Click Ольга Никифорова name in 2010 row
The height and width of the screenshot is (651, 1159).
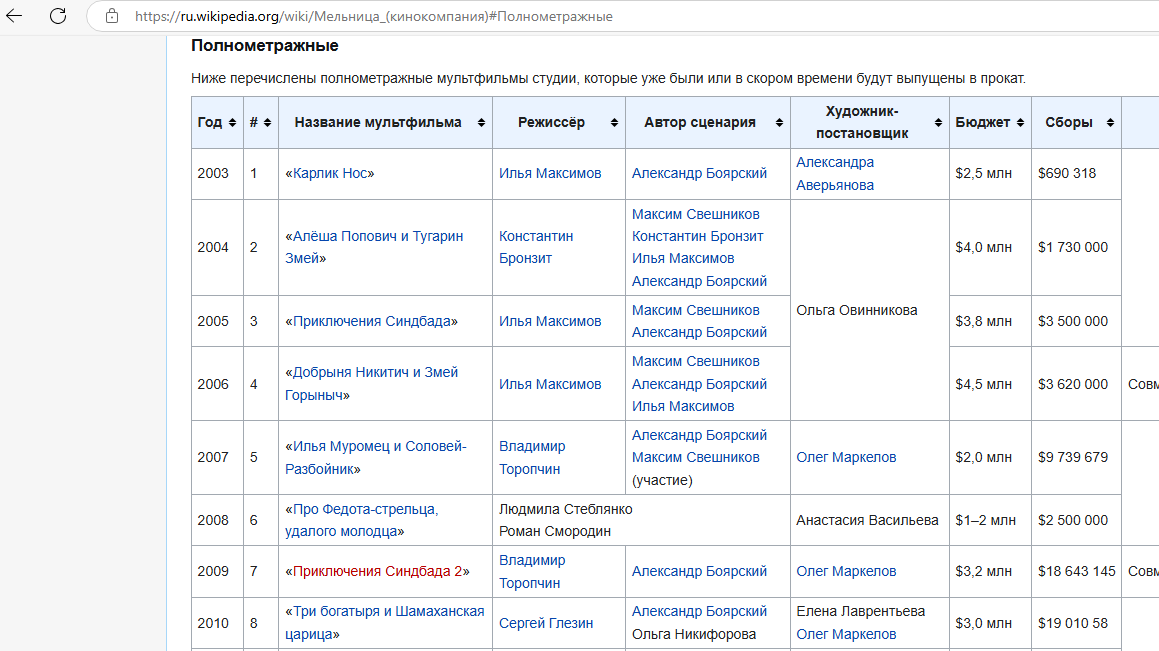point(694,634)
